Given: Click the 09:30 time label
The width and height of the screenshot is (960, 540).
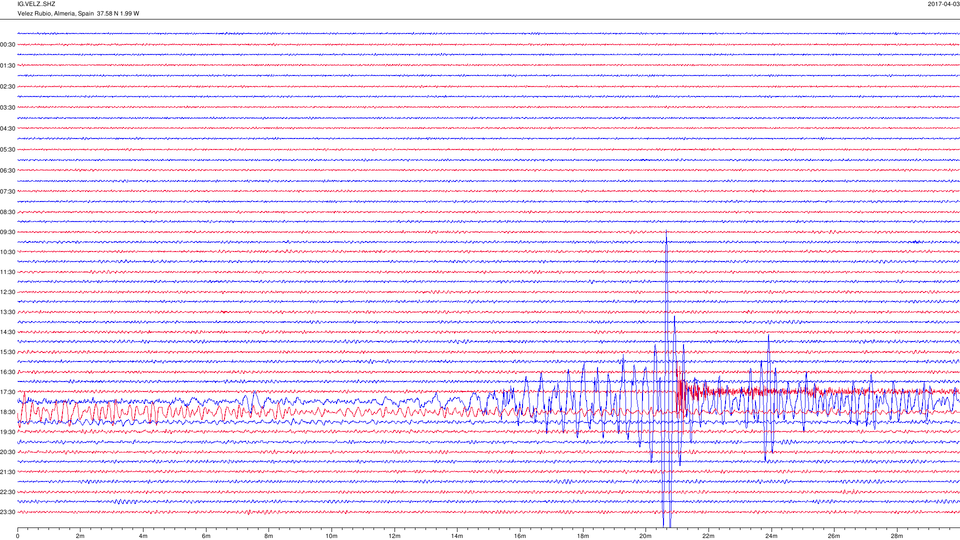Looking at the screenshot, I should tap(7, 232).
